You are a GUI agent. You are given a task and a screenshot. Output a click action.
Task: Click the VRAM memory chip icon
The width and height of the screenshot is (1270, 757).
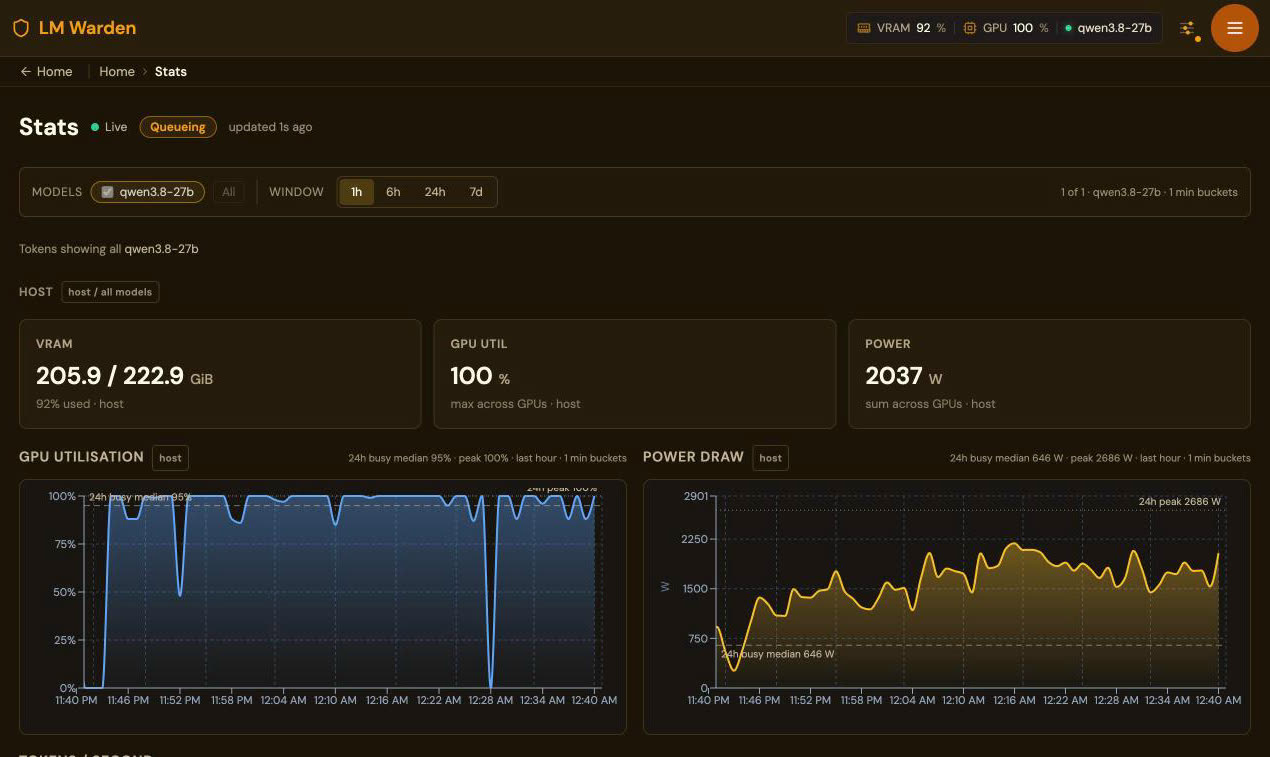tap(864, 28)
